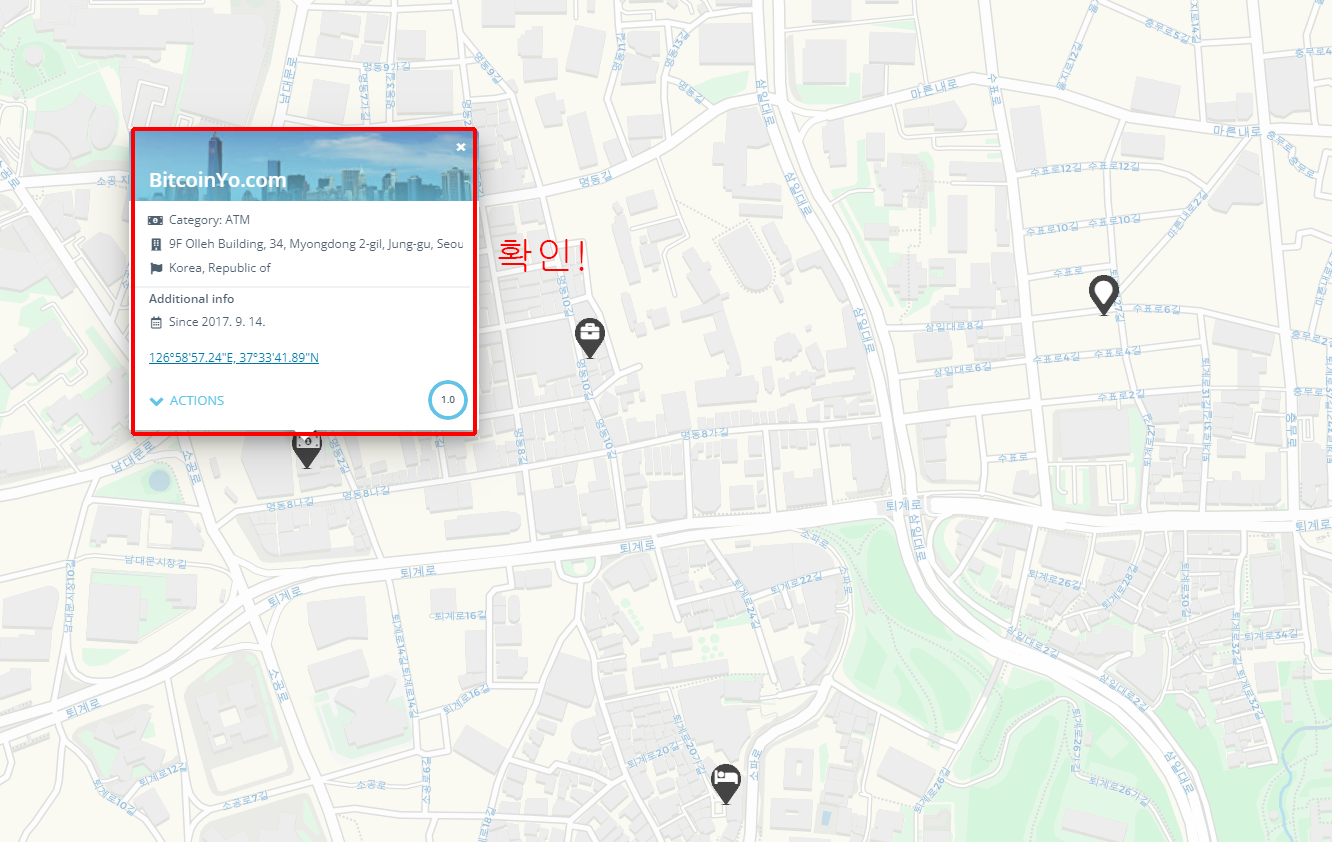Select the 9F Olleh Building address text
Viewport: 1332px width, 842px height.
tap(316, 244)
